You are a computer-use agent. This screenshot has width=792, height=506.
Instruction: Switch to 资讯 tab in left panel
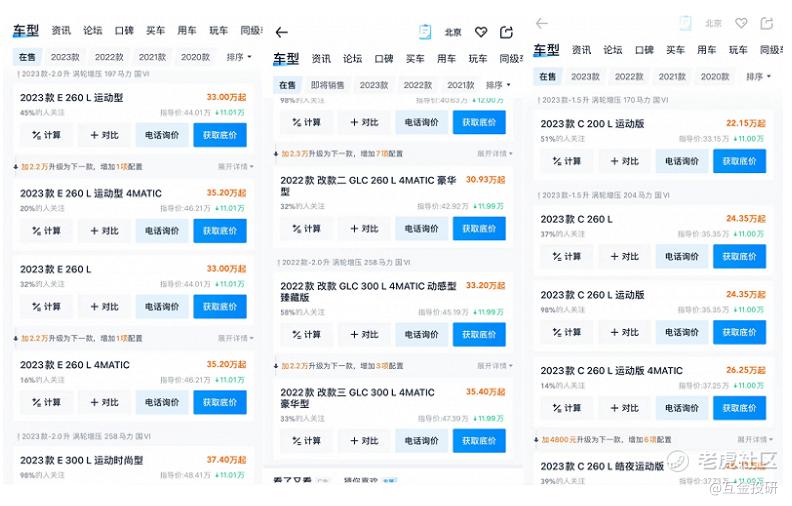(61, 31)
